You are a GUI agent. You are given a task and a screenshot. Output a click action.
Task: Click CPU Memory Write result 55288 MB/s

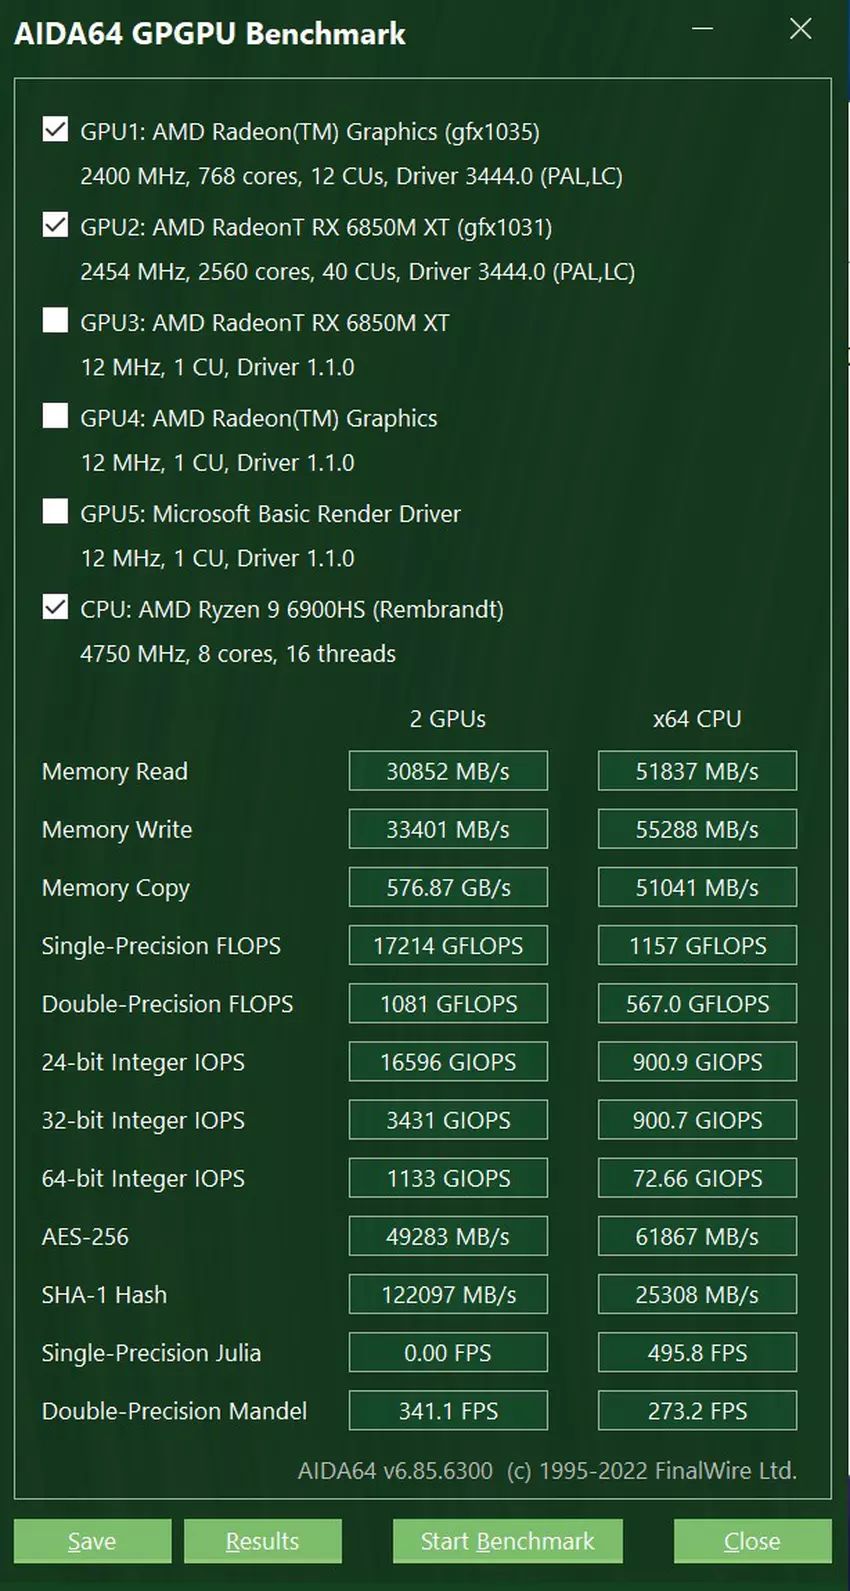coord(697,829)
